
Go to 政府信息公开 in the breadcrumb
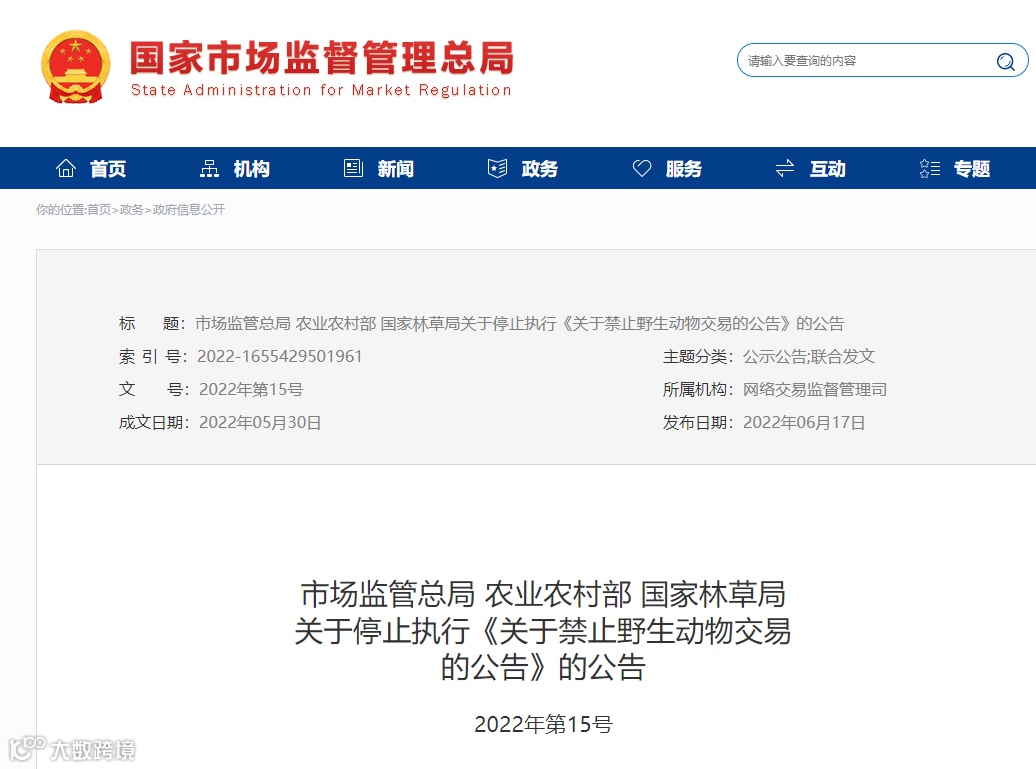[x=189, y=209]
